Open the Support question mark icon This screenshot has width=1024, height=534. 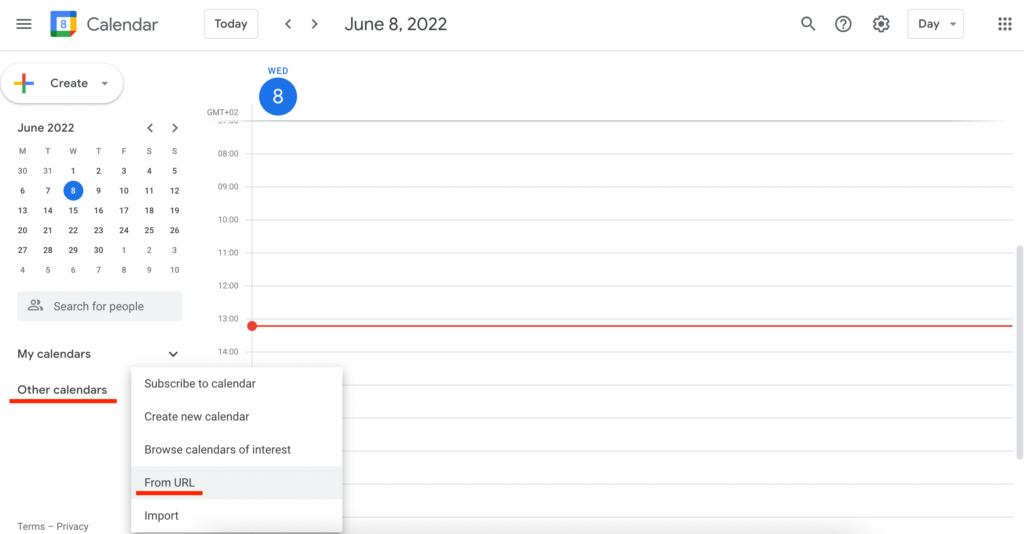point(843,24)
